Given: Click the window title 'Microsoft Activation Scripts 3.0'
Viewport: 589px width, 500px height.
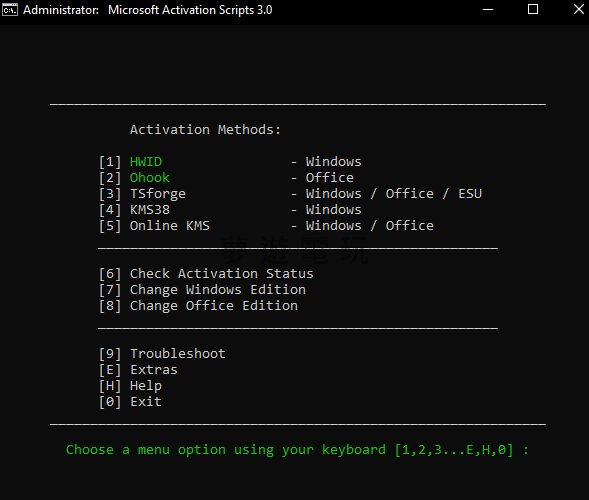Looking at the screenshot, I should 190,10.
